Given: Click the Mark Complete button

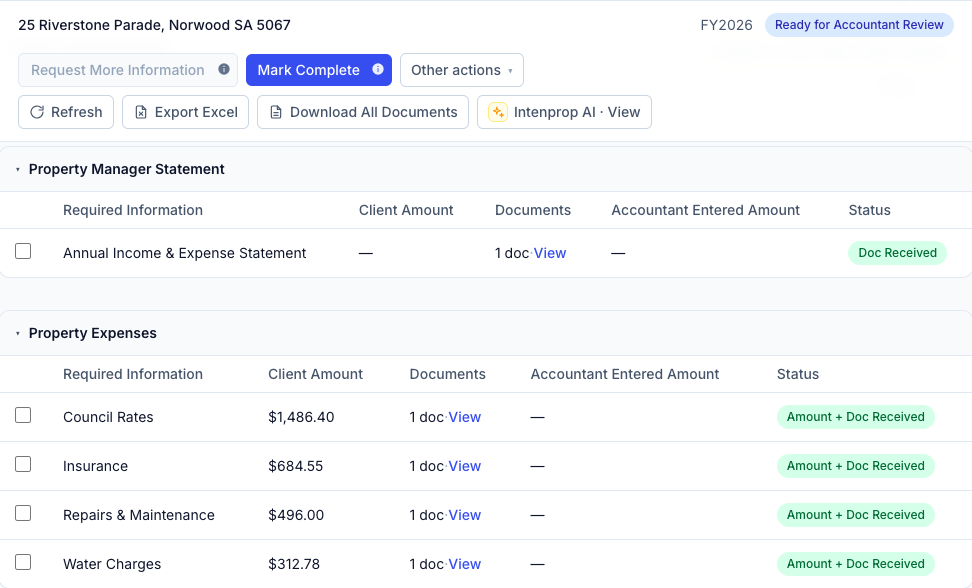Looking at the screenshot, I should click(x=319, y=70).
